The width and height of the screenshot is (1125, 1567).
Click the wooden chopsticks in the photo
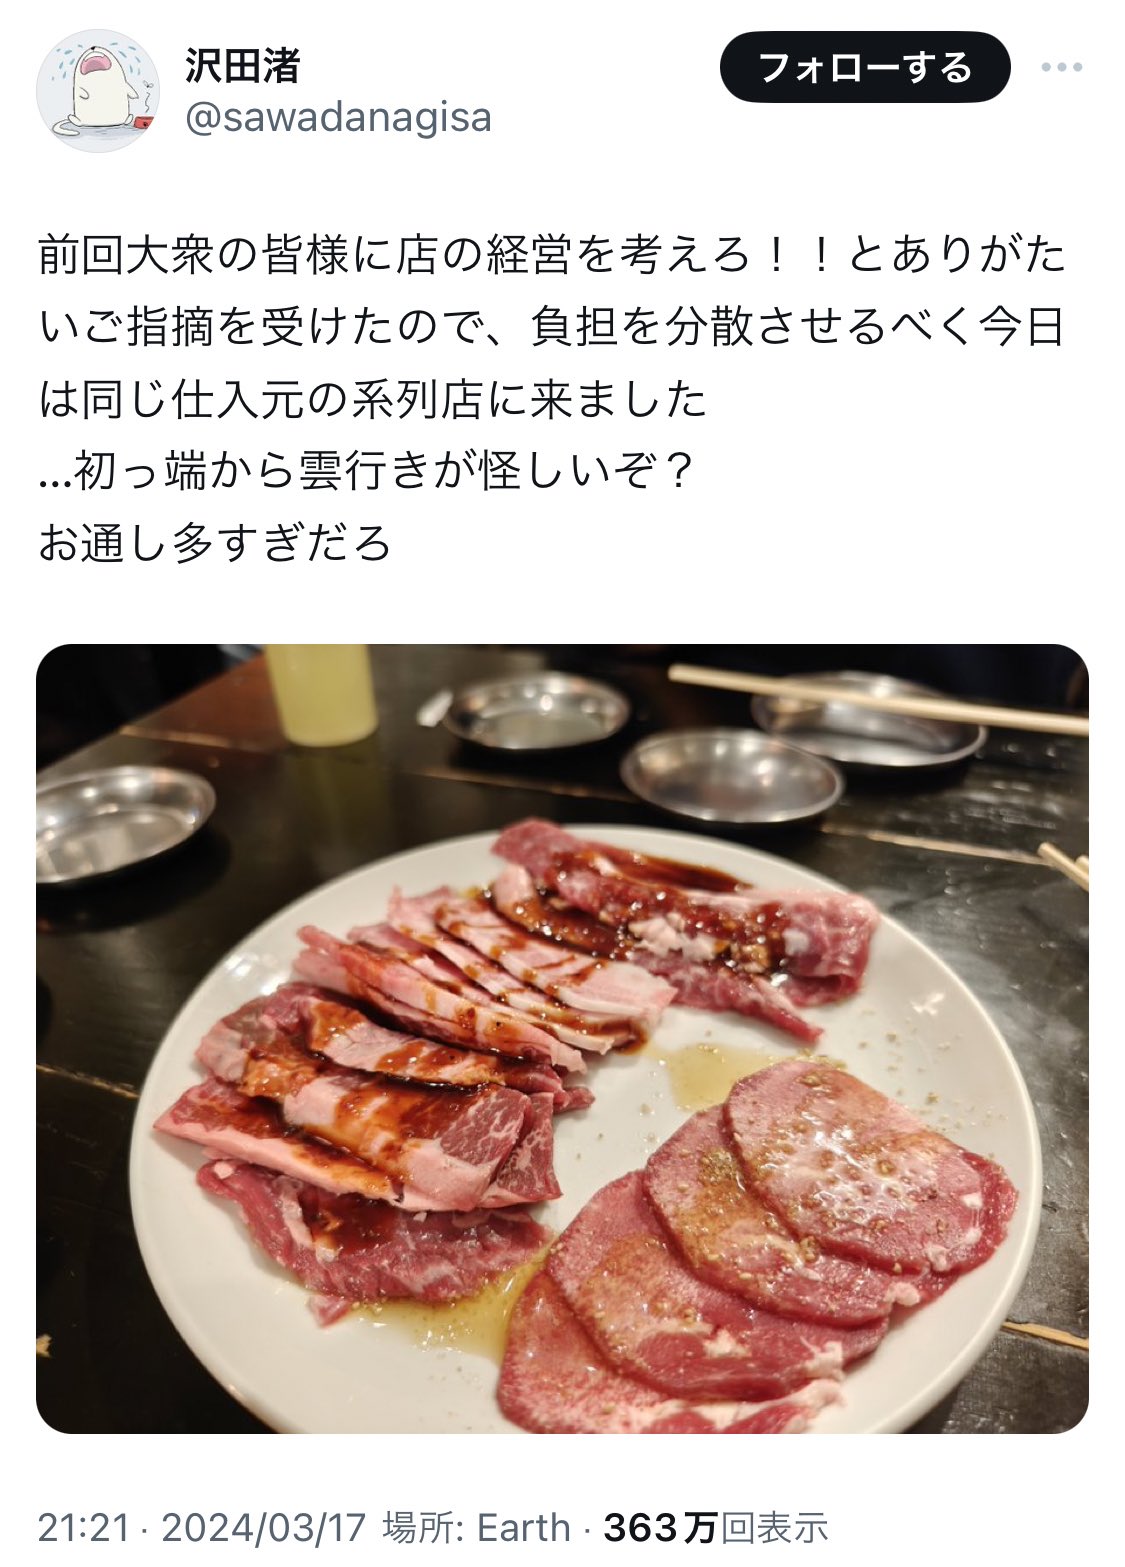click(x=878, y=698)
